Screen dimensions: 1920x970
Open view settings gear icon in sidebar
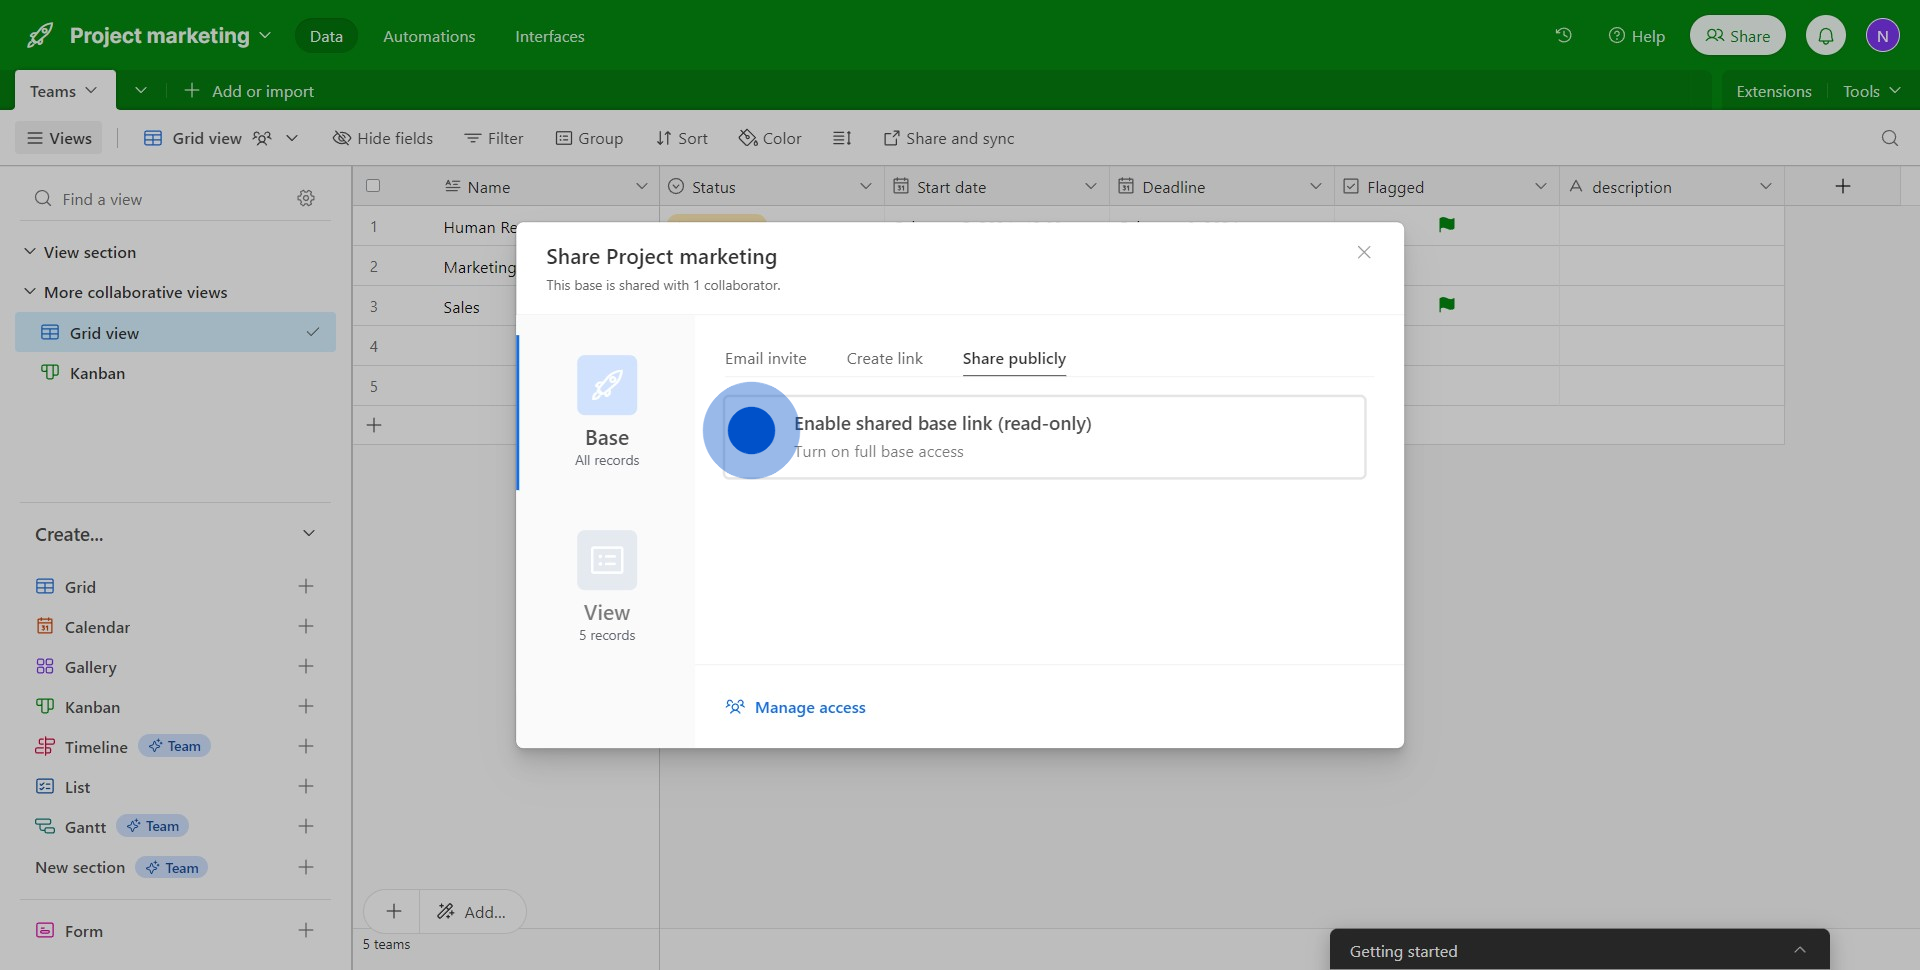pos(306,199)
